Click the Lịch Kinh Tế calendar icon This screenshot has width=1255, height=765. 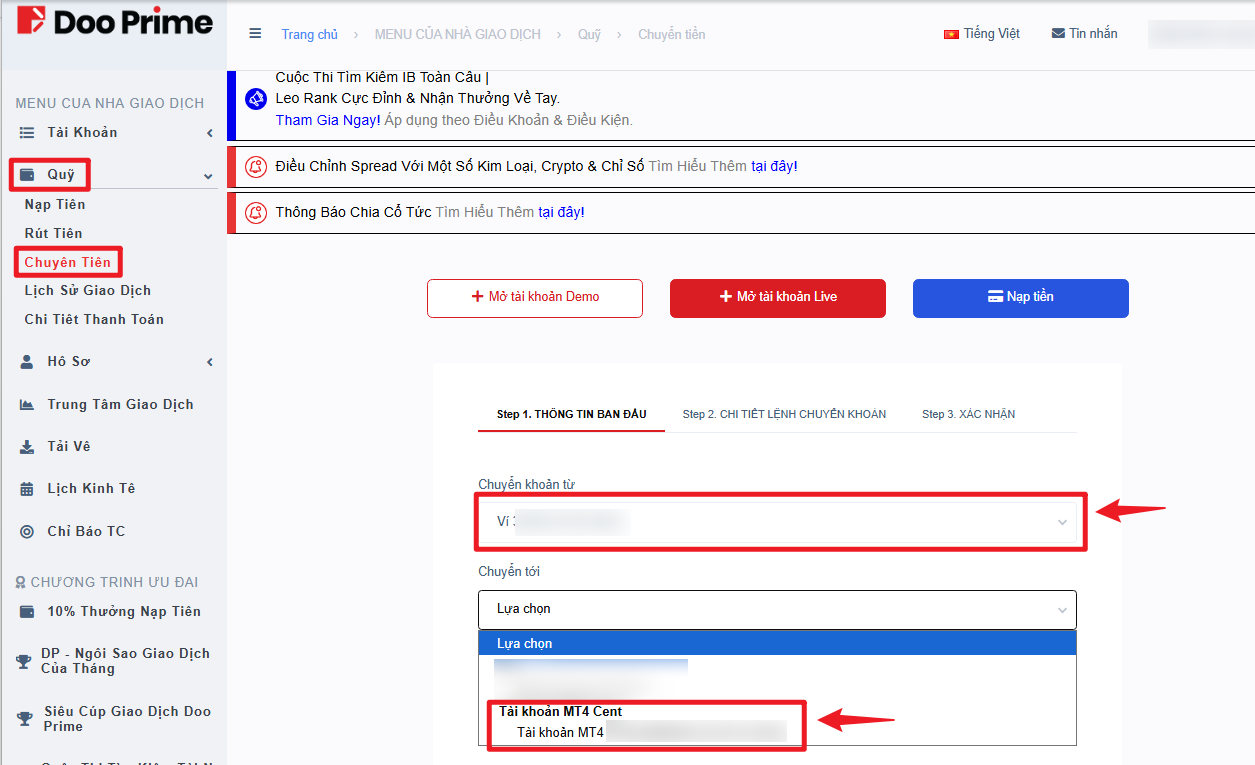pos(27,489)
